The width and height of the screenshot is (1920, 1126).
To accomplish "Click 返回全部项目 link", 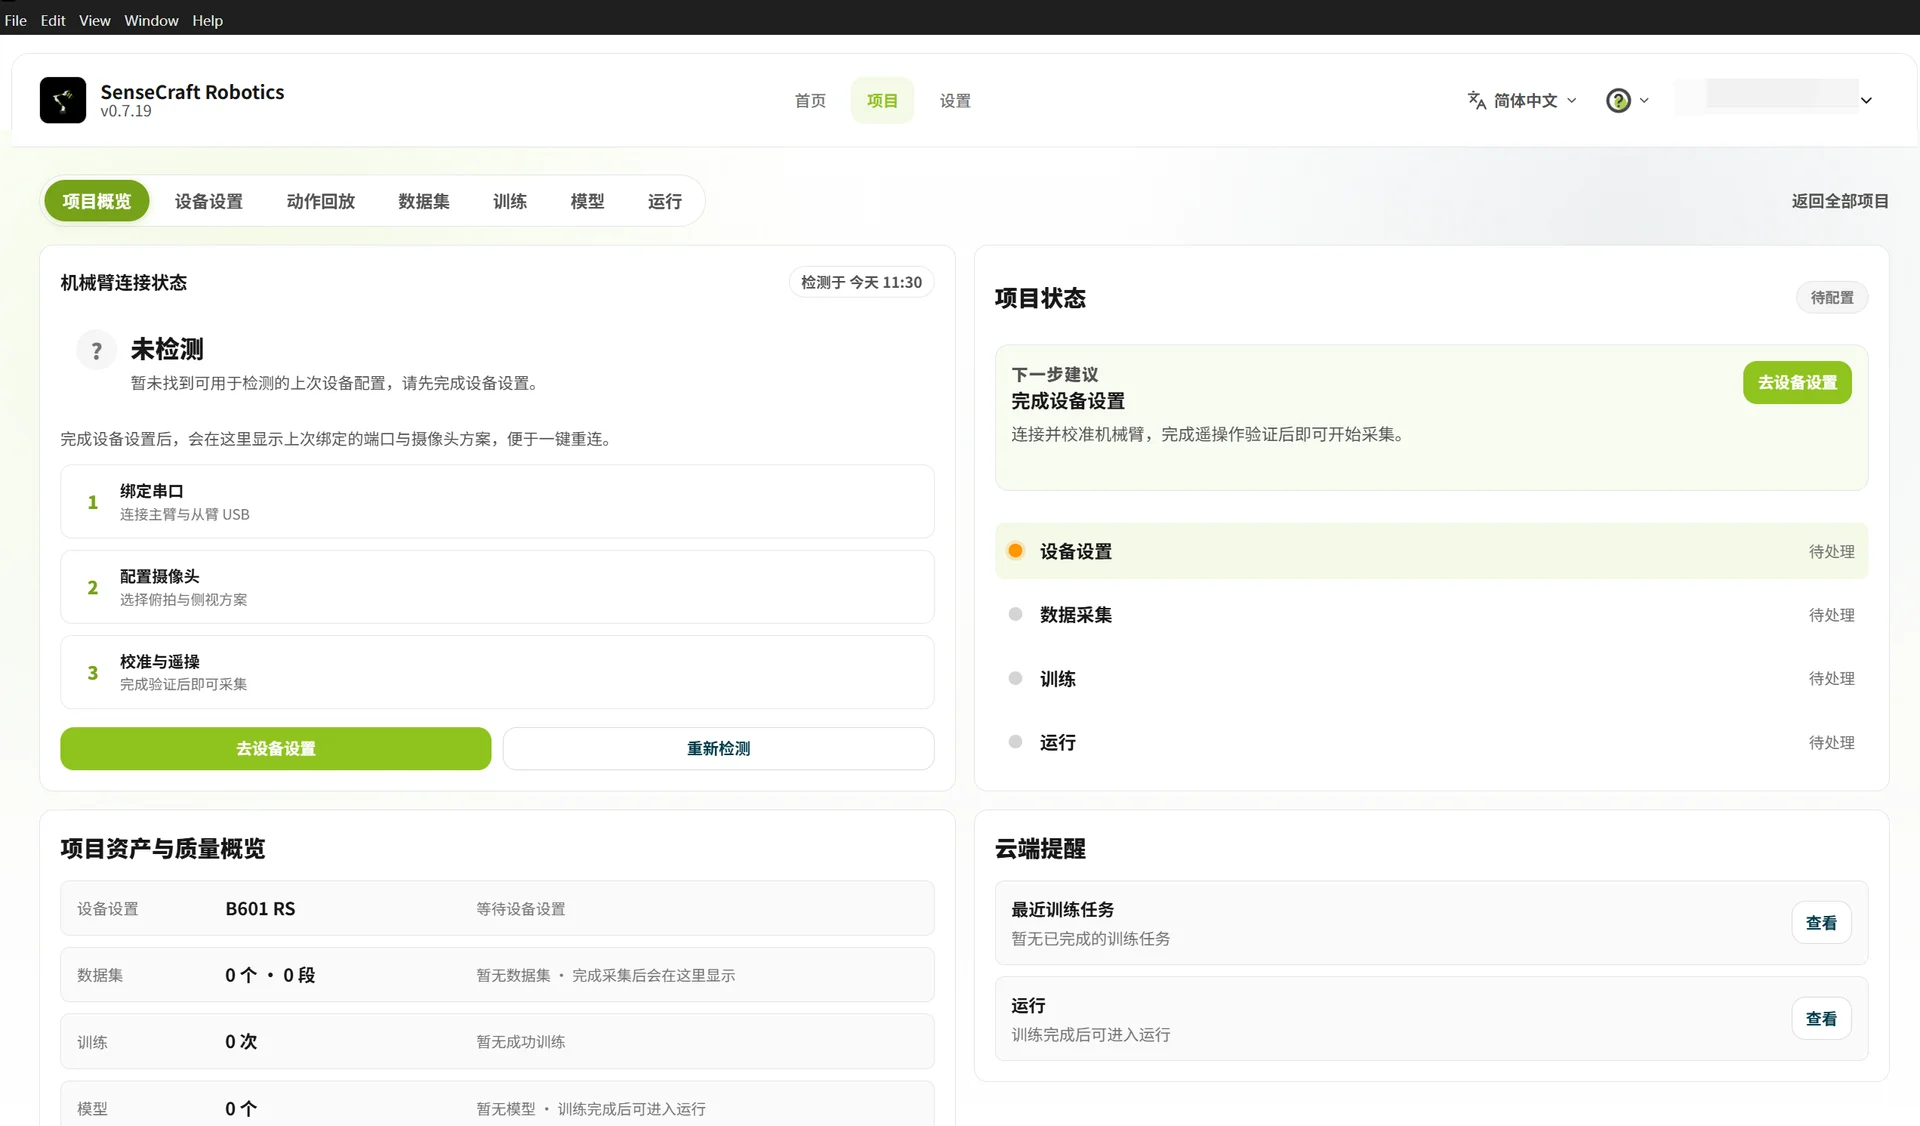I will [x=1840, y=201].
